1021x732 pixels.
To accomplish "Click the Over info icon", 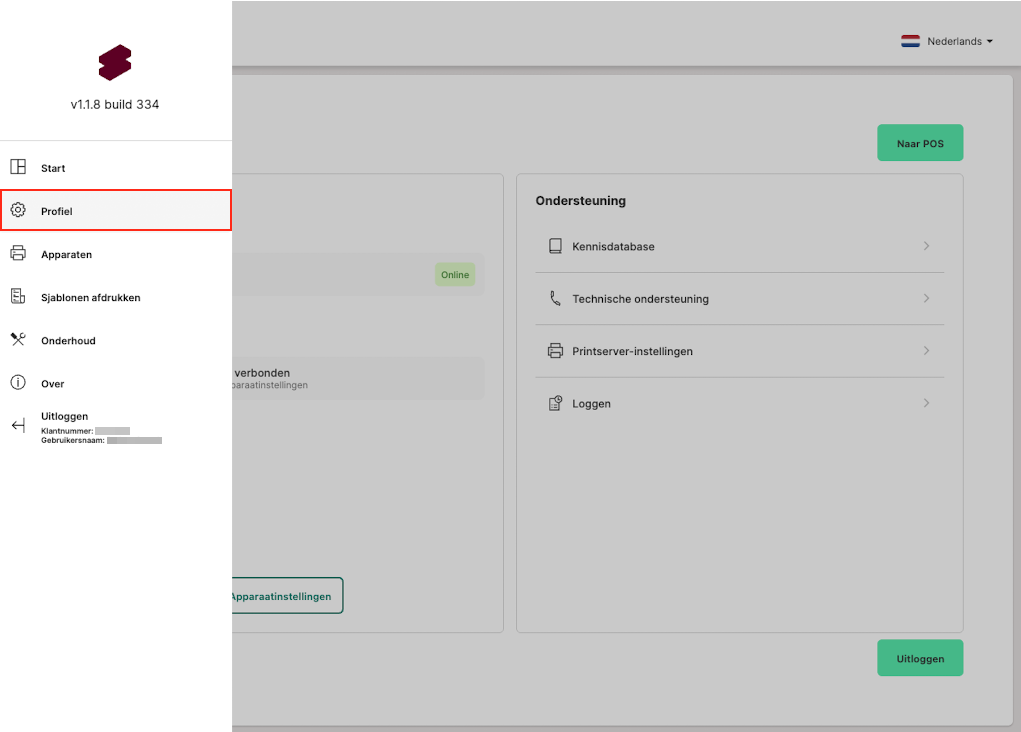I will click(x=18, y=383).
